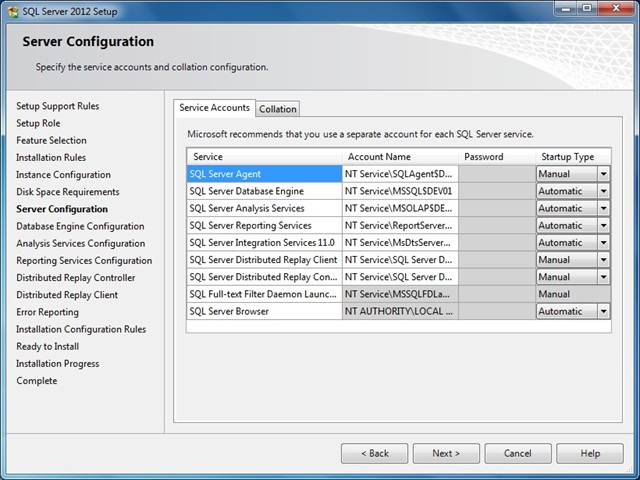The width and height of the screenshot is (640, 480).
Task: Click Analysis Services Configuration step in sidebar
Action: (x=80, y=243)
